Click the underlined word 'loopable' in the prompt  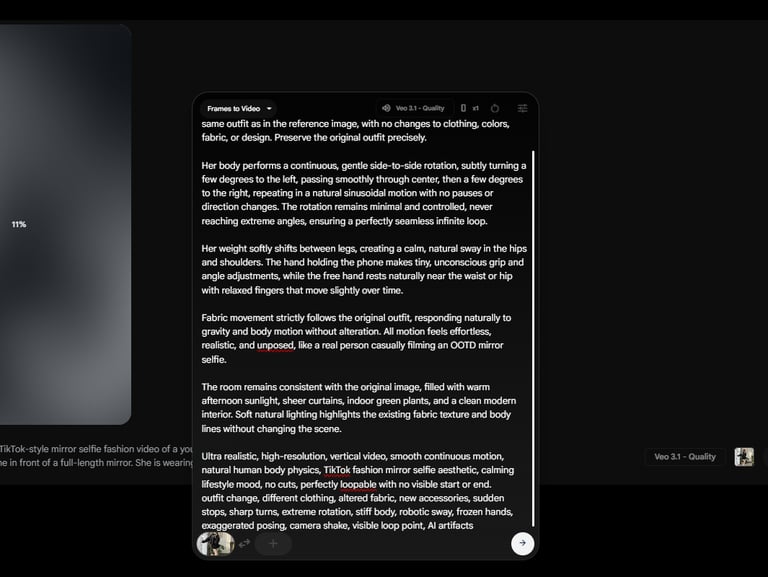358,484
